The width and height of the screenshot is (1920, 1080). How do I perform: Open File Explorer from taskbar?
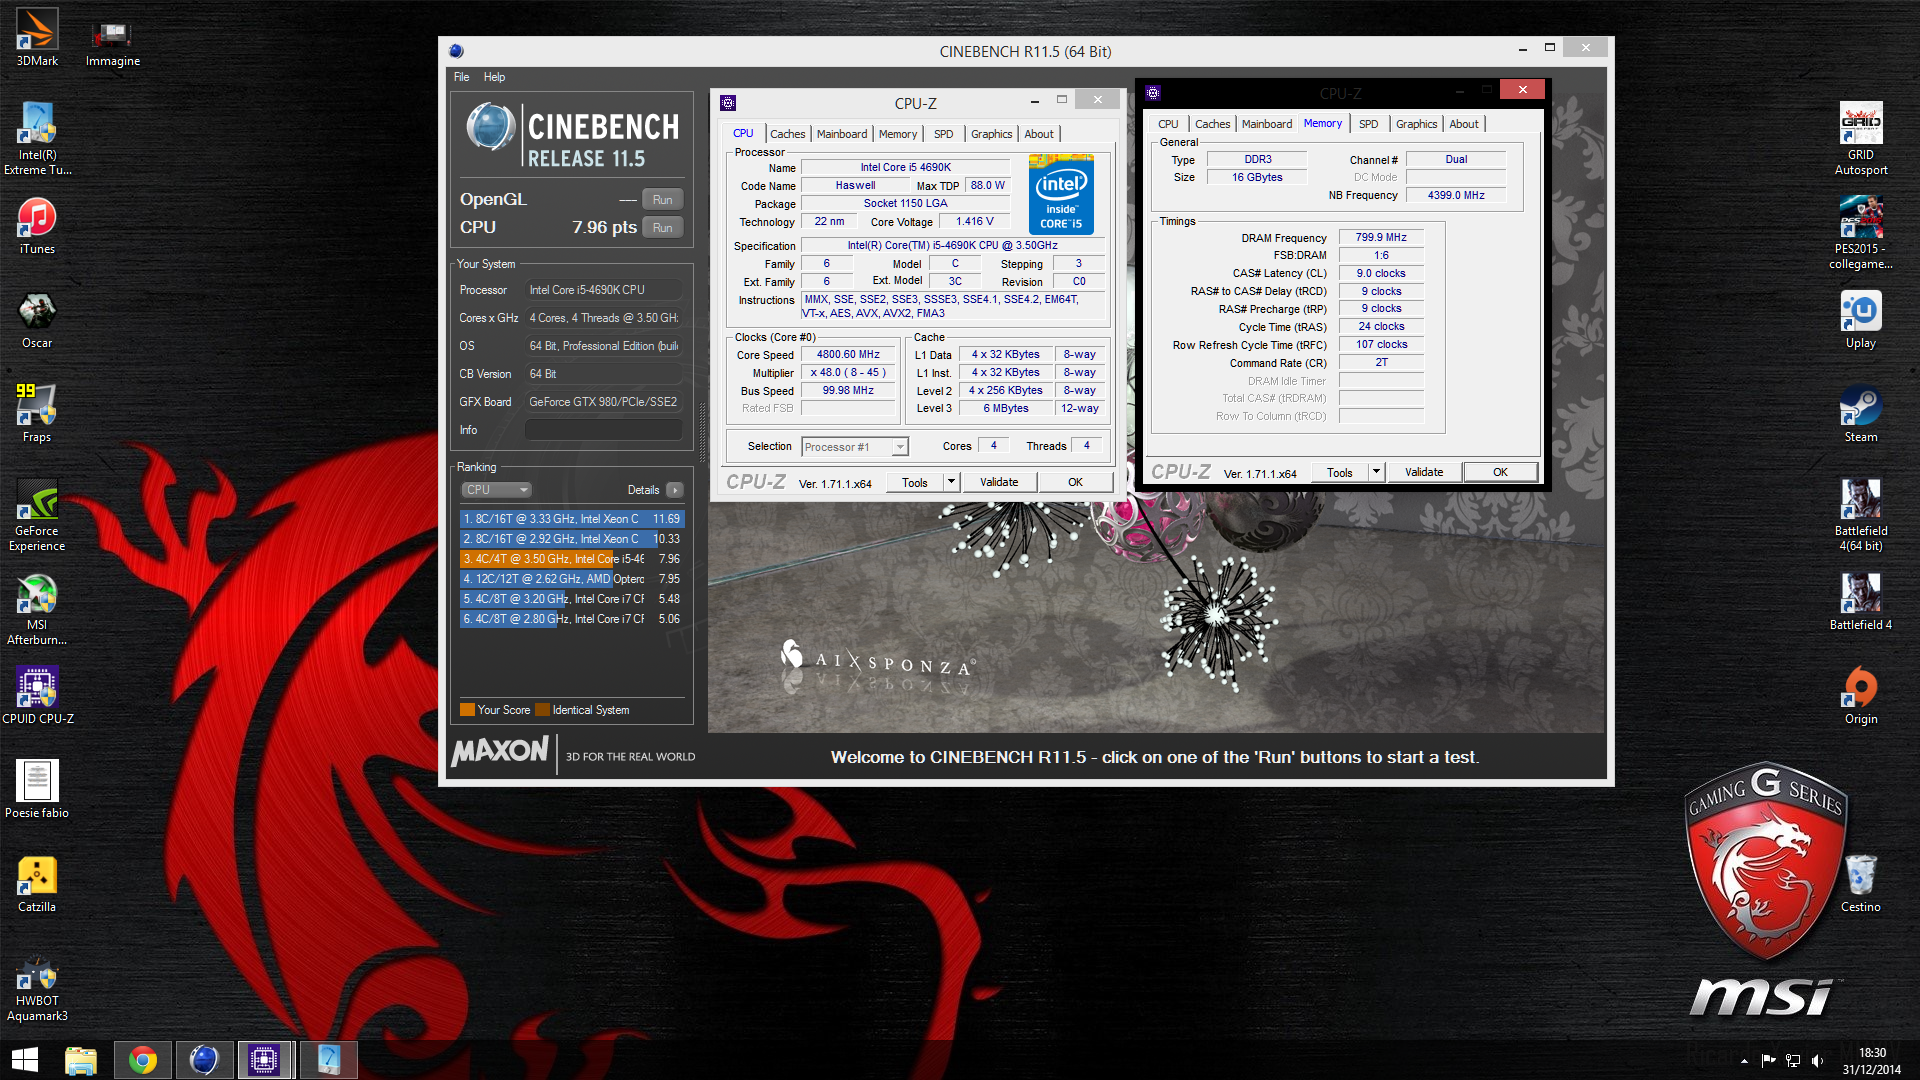81,1060
